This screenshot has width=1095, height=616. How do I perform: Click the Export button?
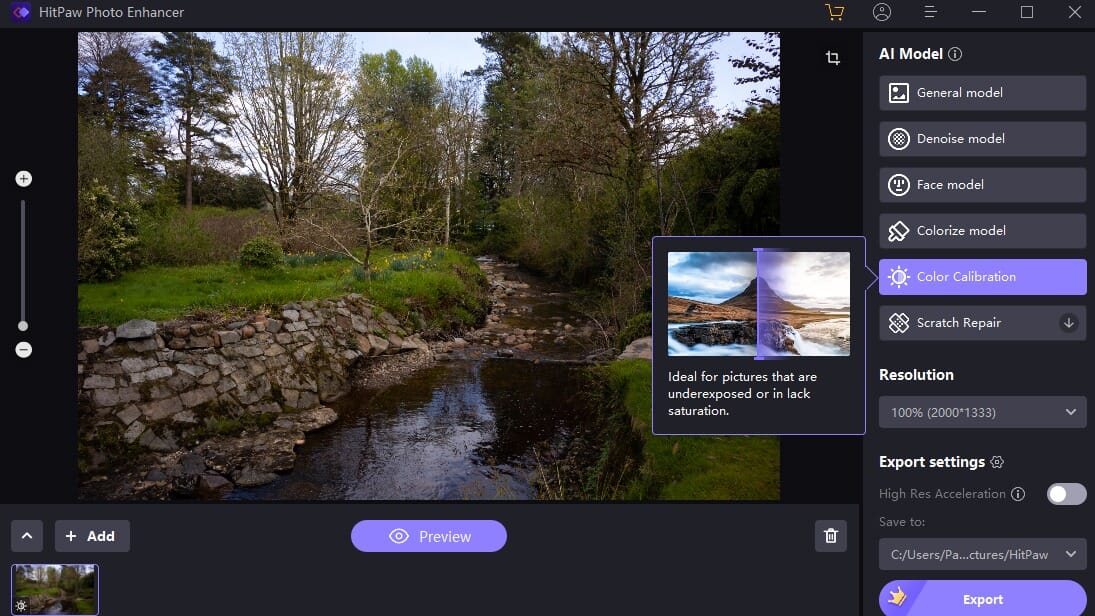(982, 599)
